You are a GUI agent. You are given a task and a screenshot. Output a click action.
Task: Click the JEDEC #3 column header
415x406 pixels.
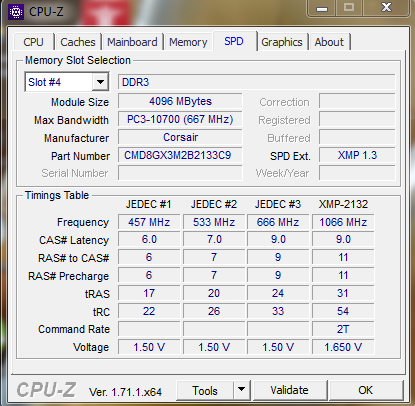point(278,204)
